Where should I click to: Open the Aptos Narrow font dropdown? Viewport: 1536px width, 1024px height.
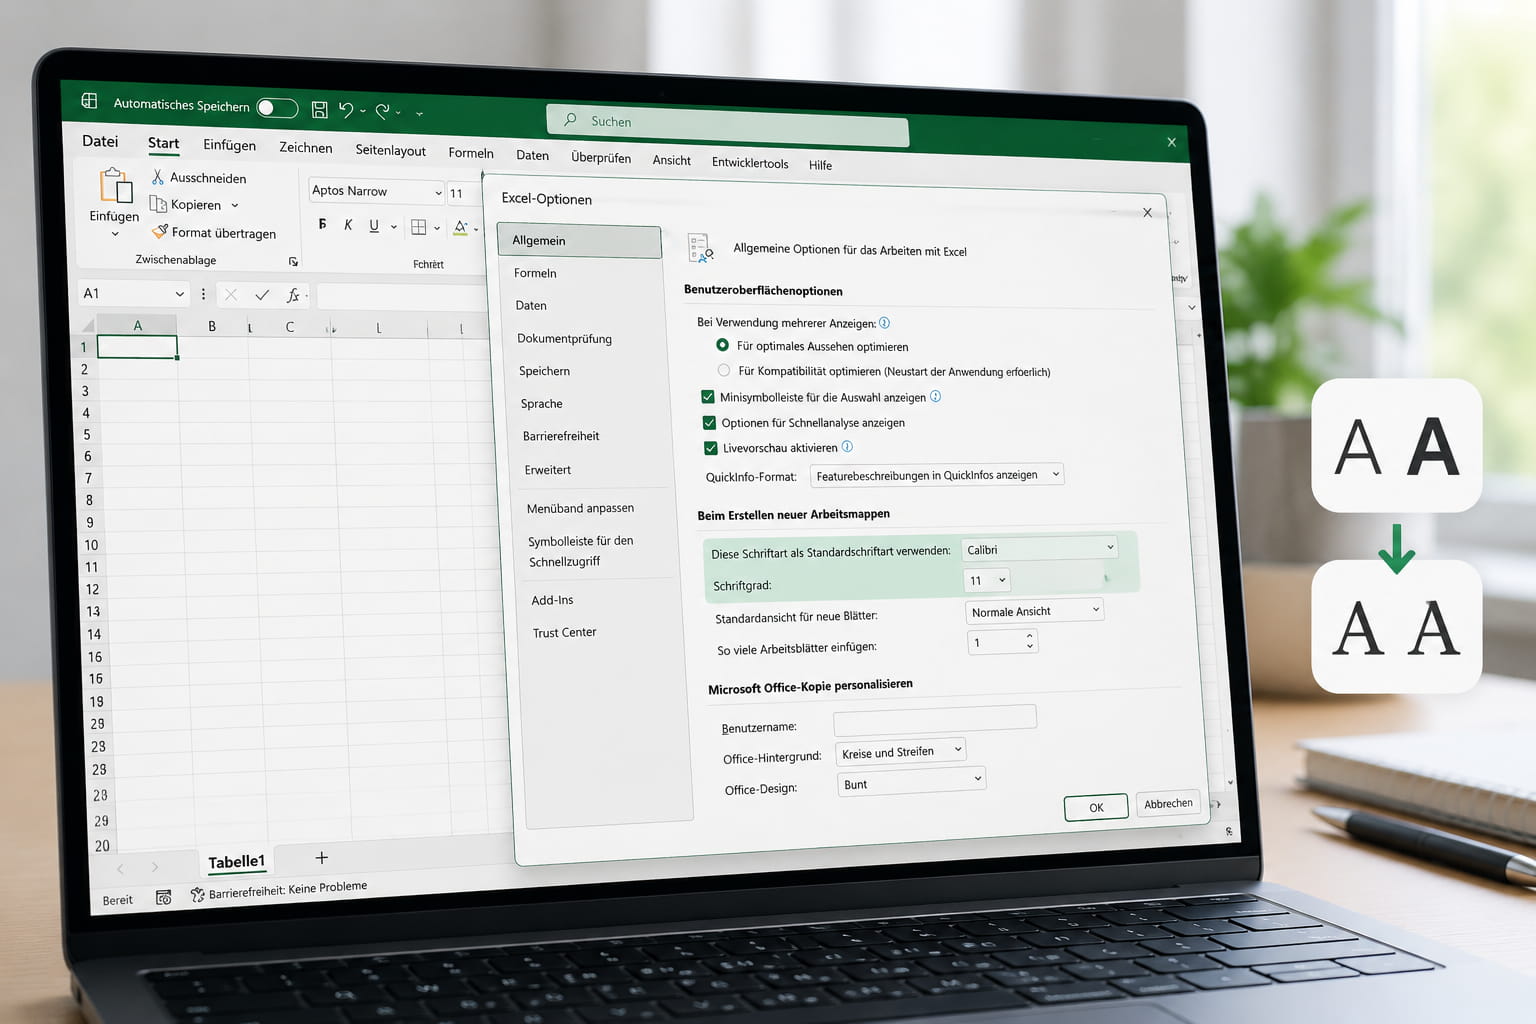tap(376, 191)
